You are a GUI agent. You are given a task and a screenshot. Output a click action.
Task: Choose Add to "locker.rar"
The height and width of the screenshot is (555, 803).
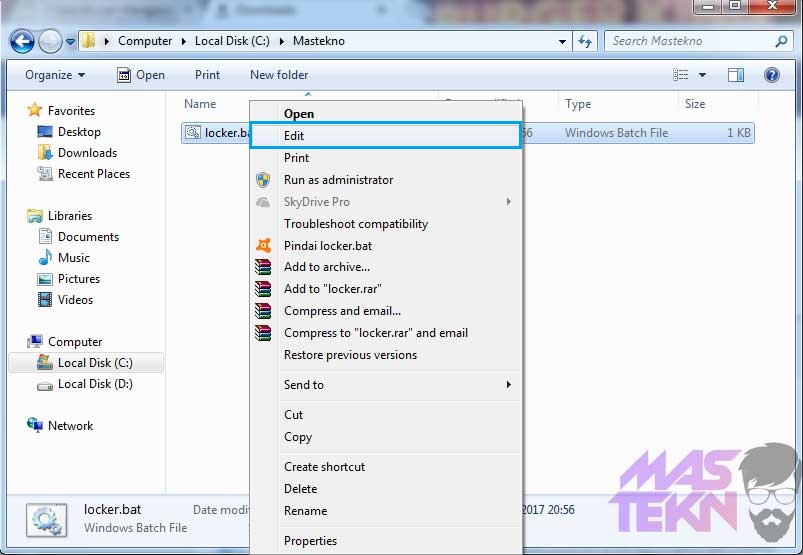[386, 289]
